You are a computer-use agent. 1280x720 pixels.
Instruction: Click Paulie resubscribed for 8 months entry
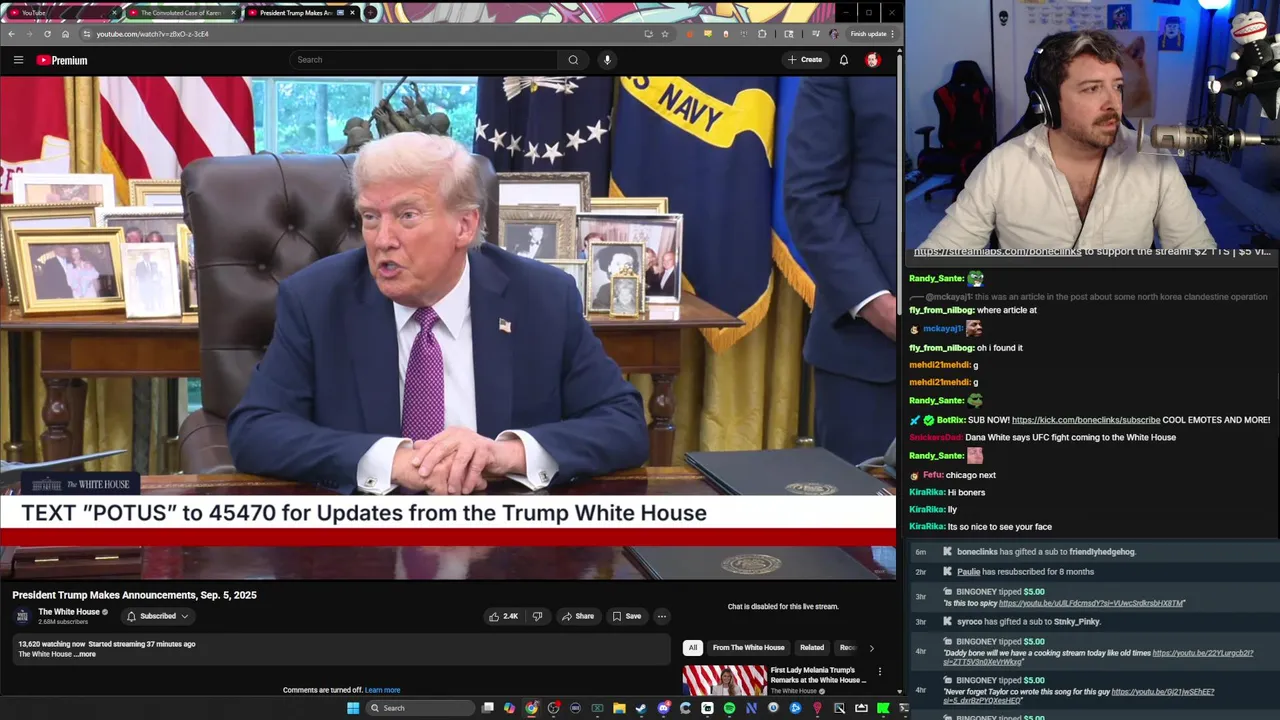pos(1025,572)
